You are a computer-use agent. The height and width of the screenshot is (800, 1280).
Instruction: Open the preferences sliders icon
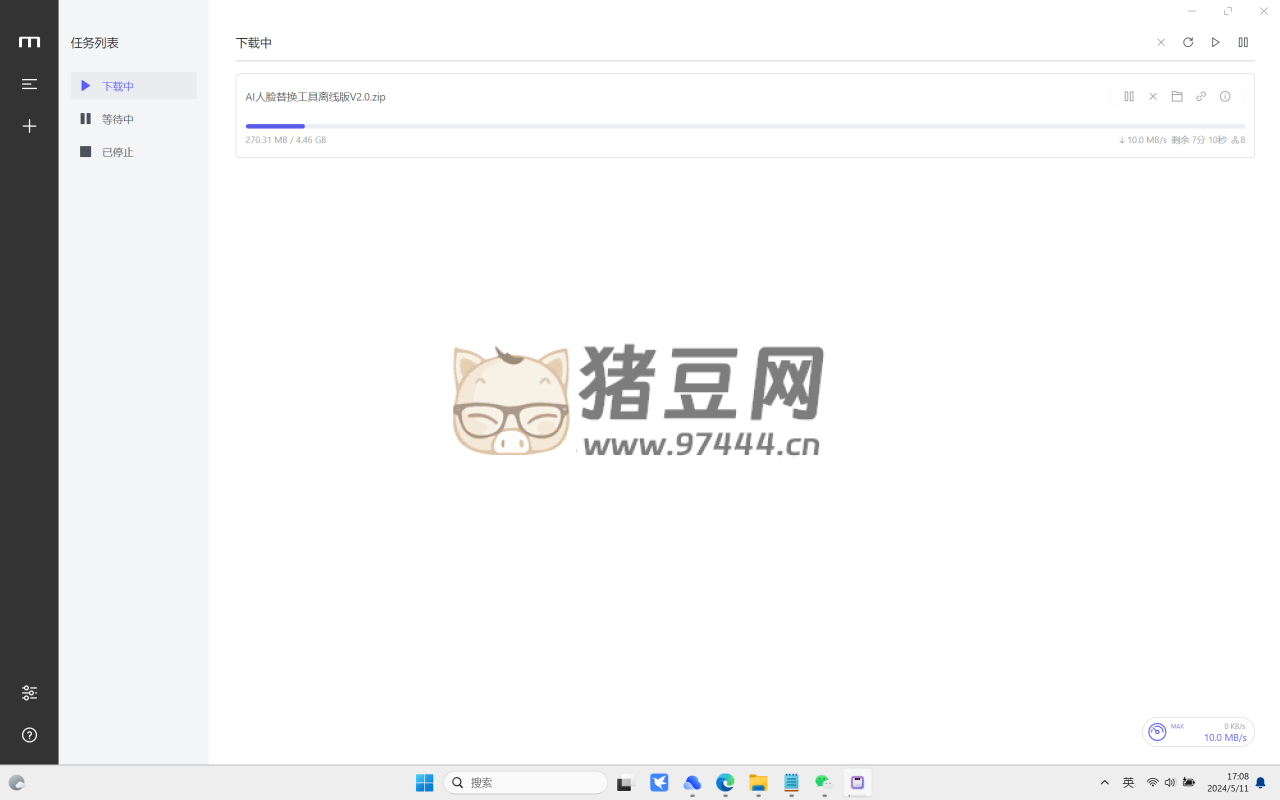[x=29, y=693]
